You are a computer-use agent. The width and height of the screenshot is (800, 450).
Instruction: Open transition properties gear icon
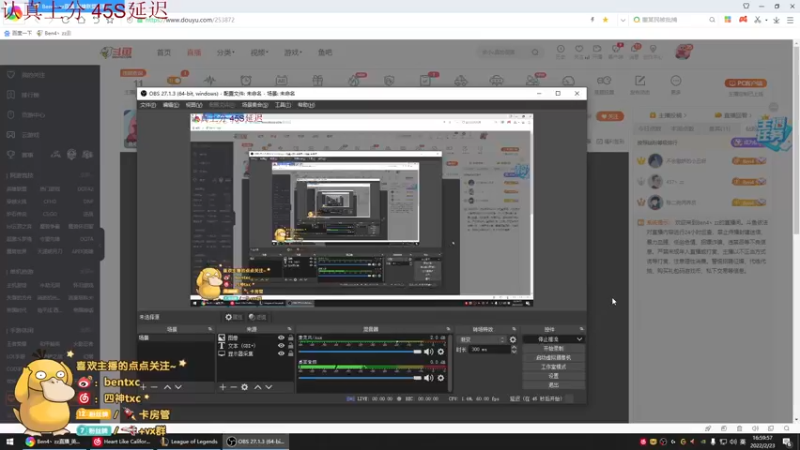[513, 340]
